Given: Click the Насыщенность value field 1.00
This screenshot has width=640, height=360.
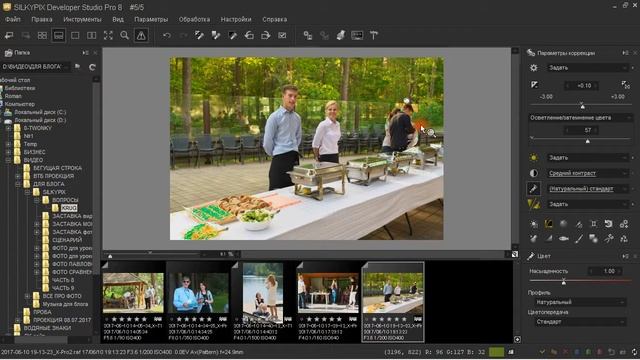Looking at the screenshot, I should pos(609,271).
